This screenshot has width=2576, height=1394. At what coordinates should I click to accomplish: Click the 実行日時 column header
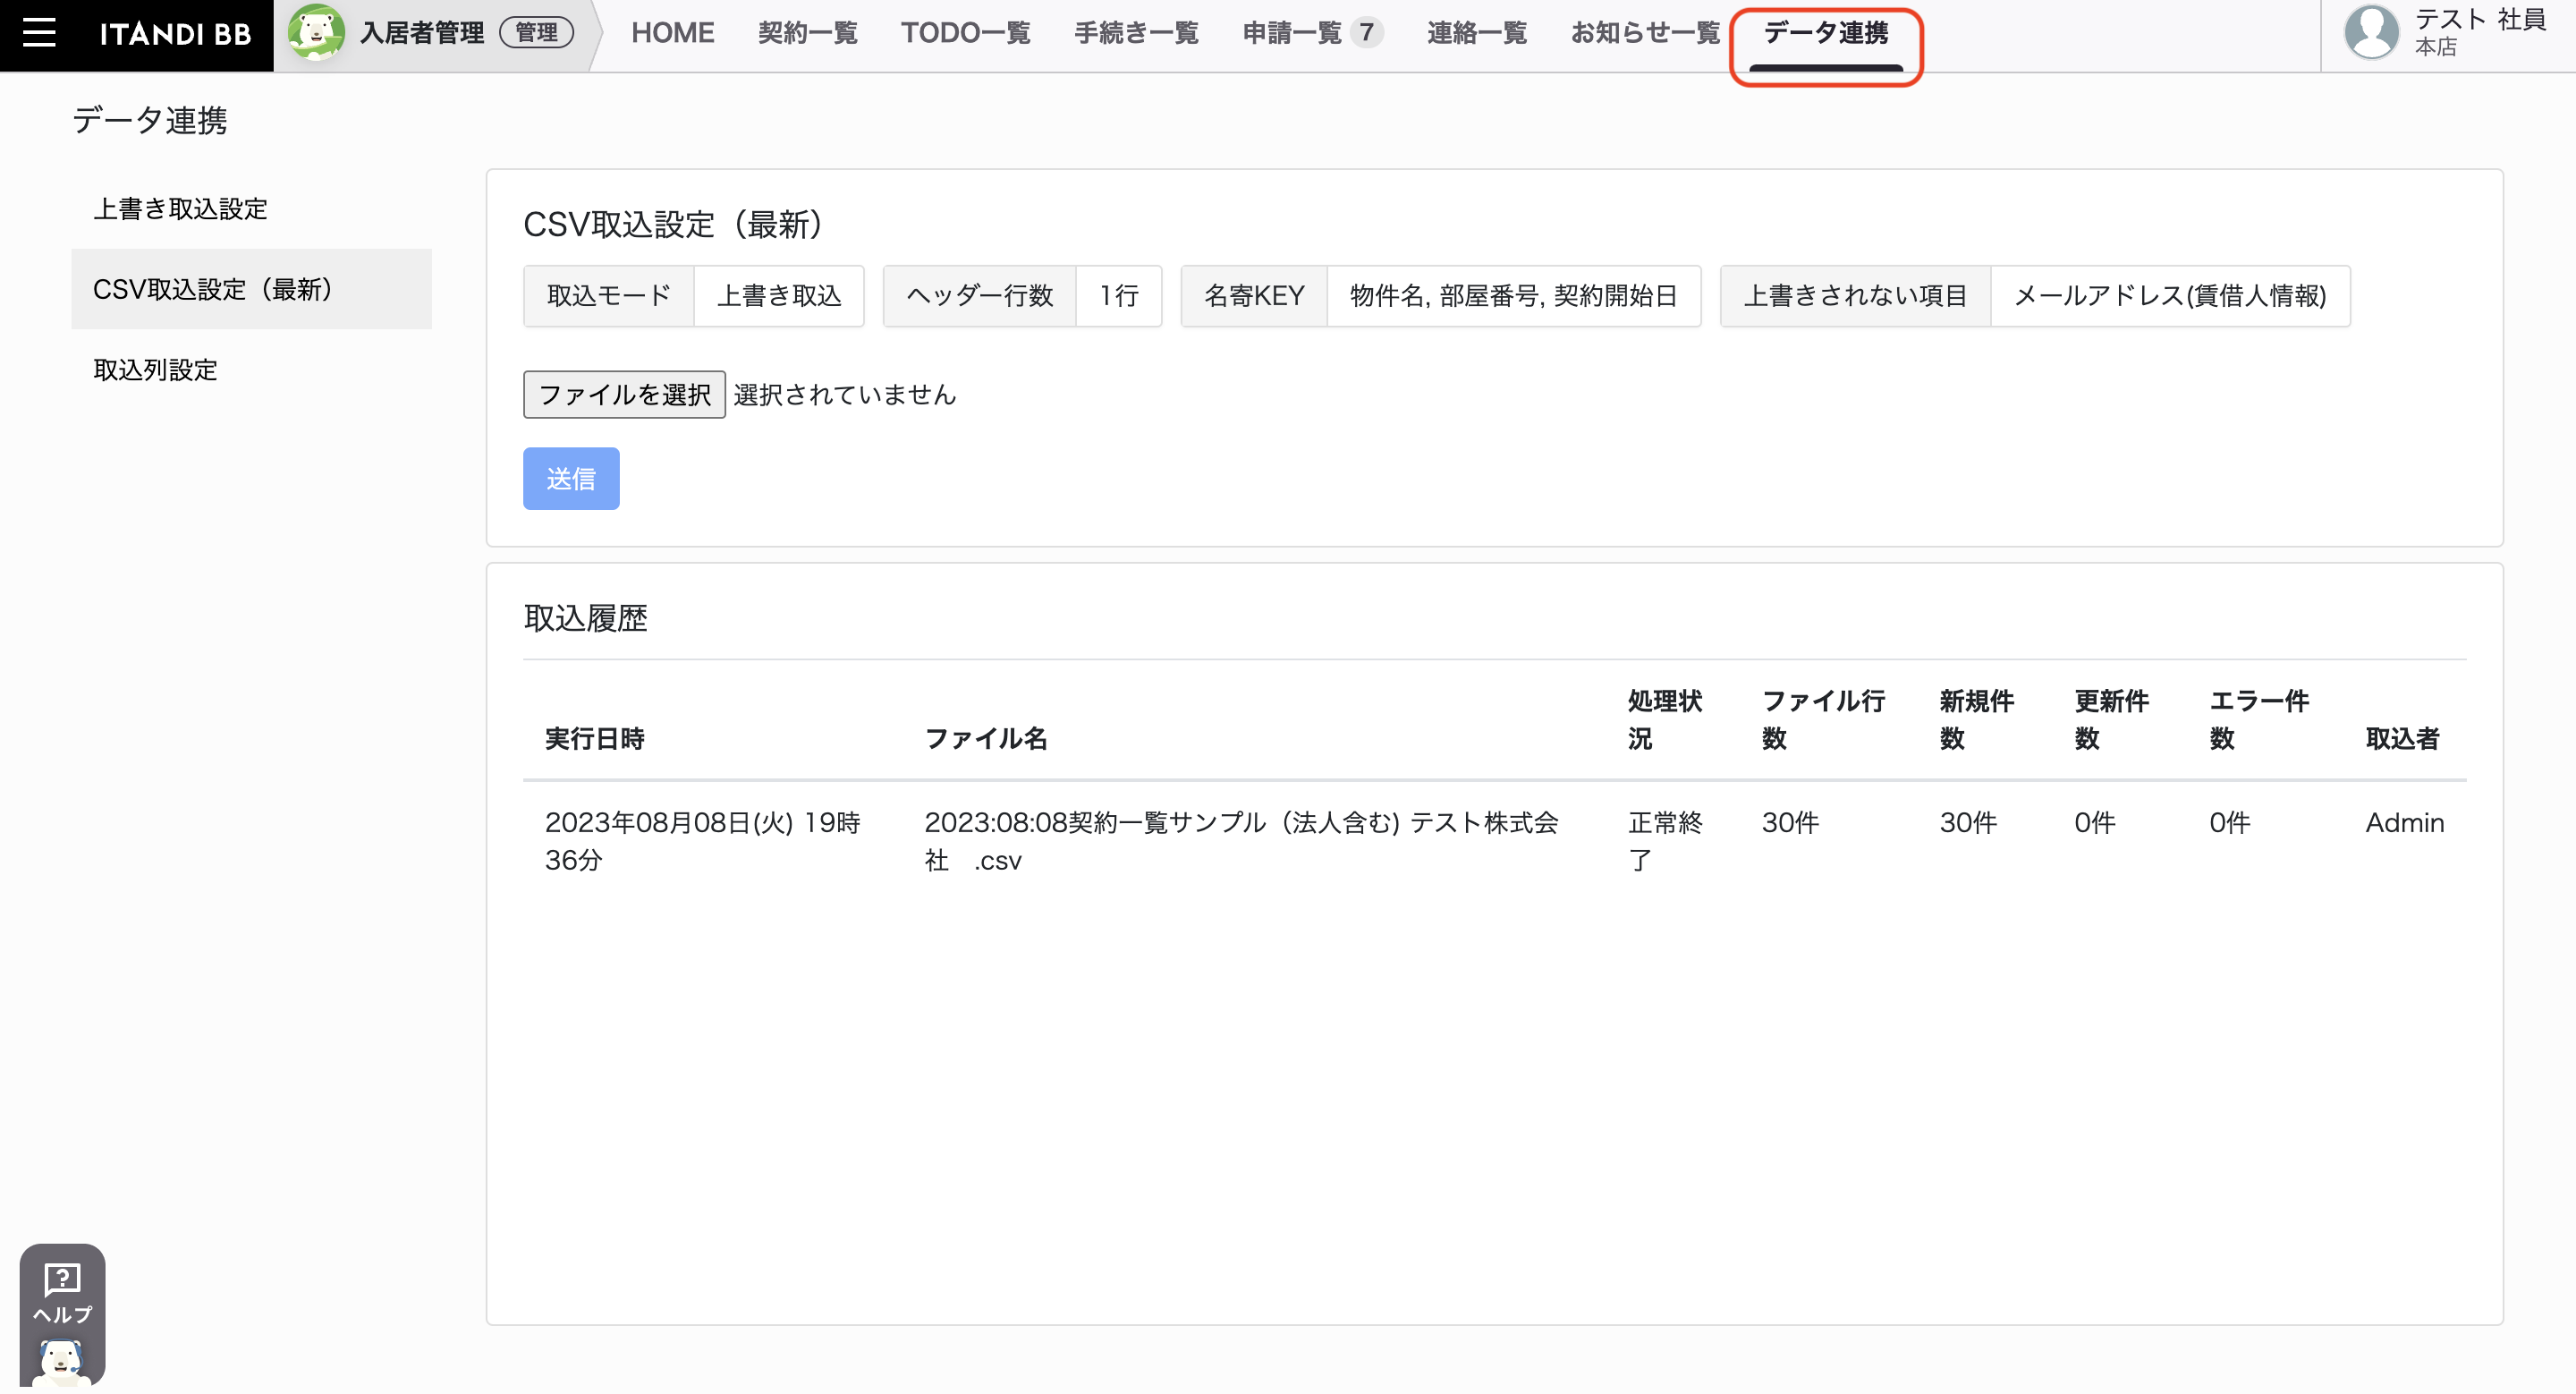pyautogui.click(x=594, y=739)
